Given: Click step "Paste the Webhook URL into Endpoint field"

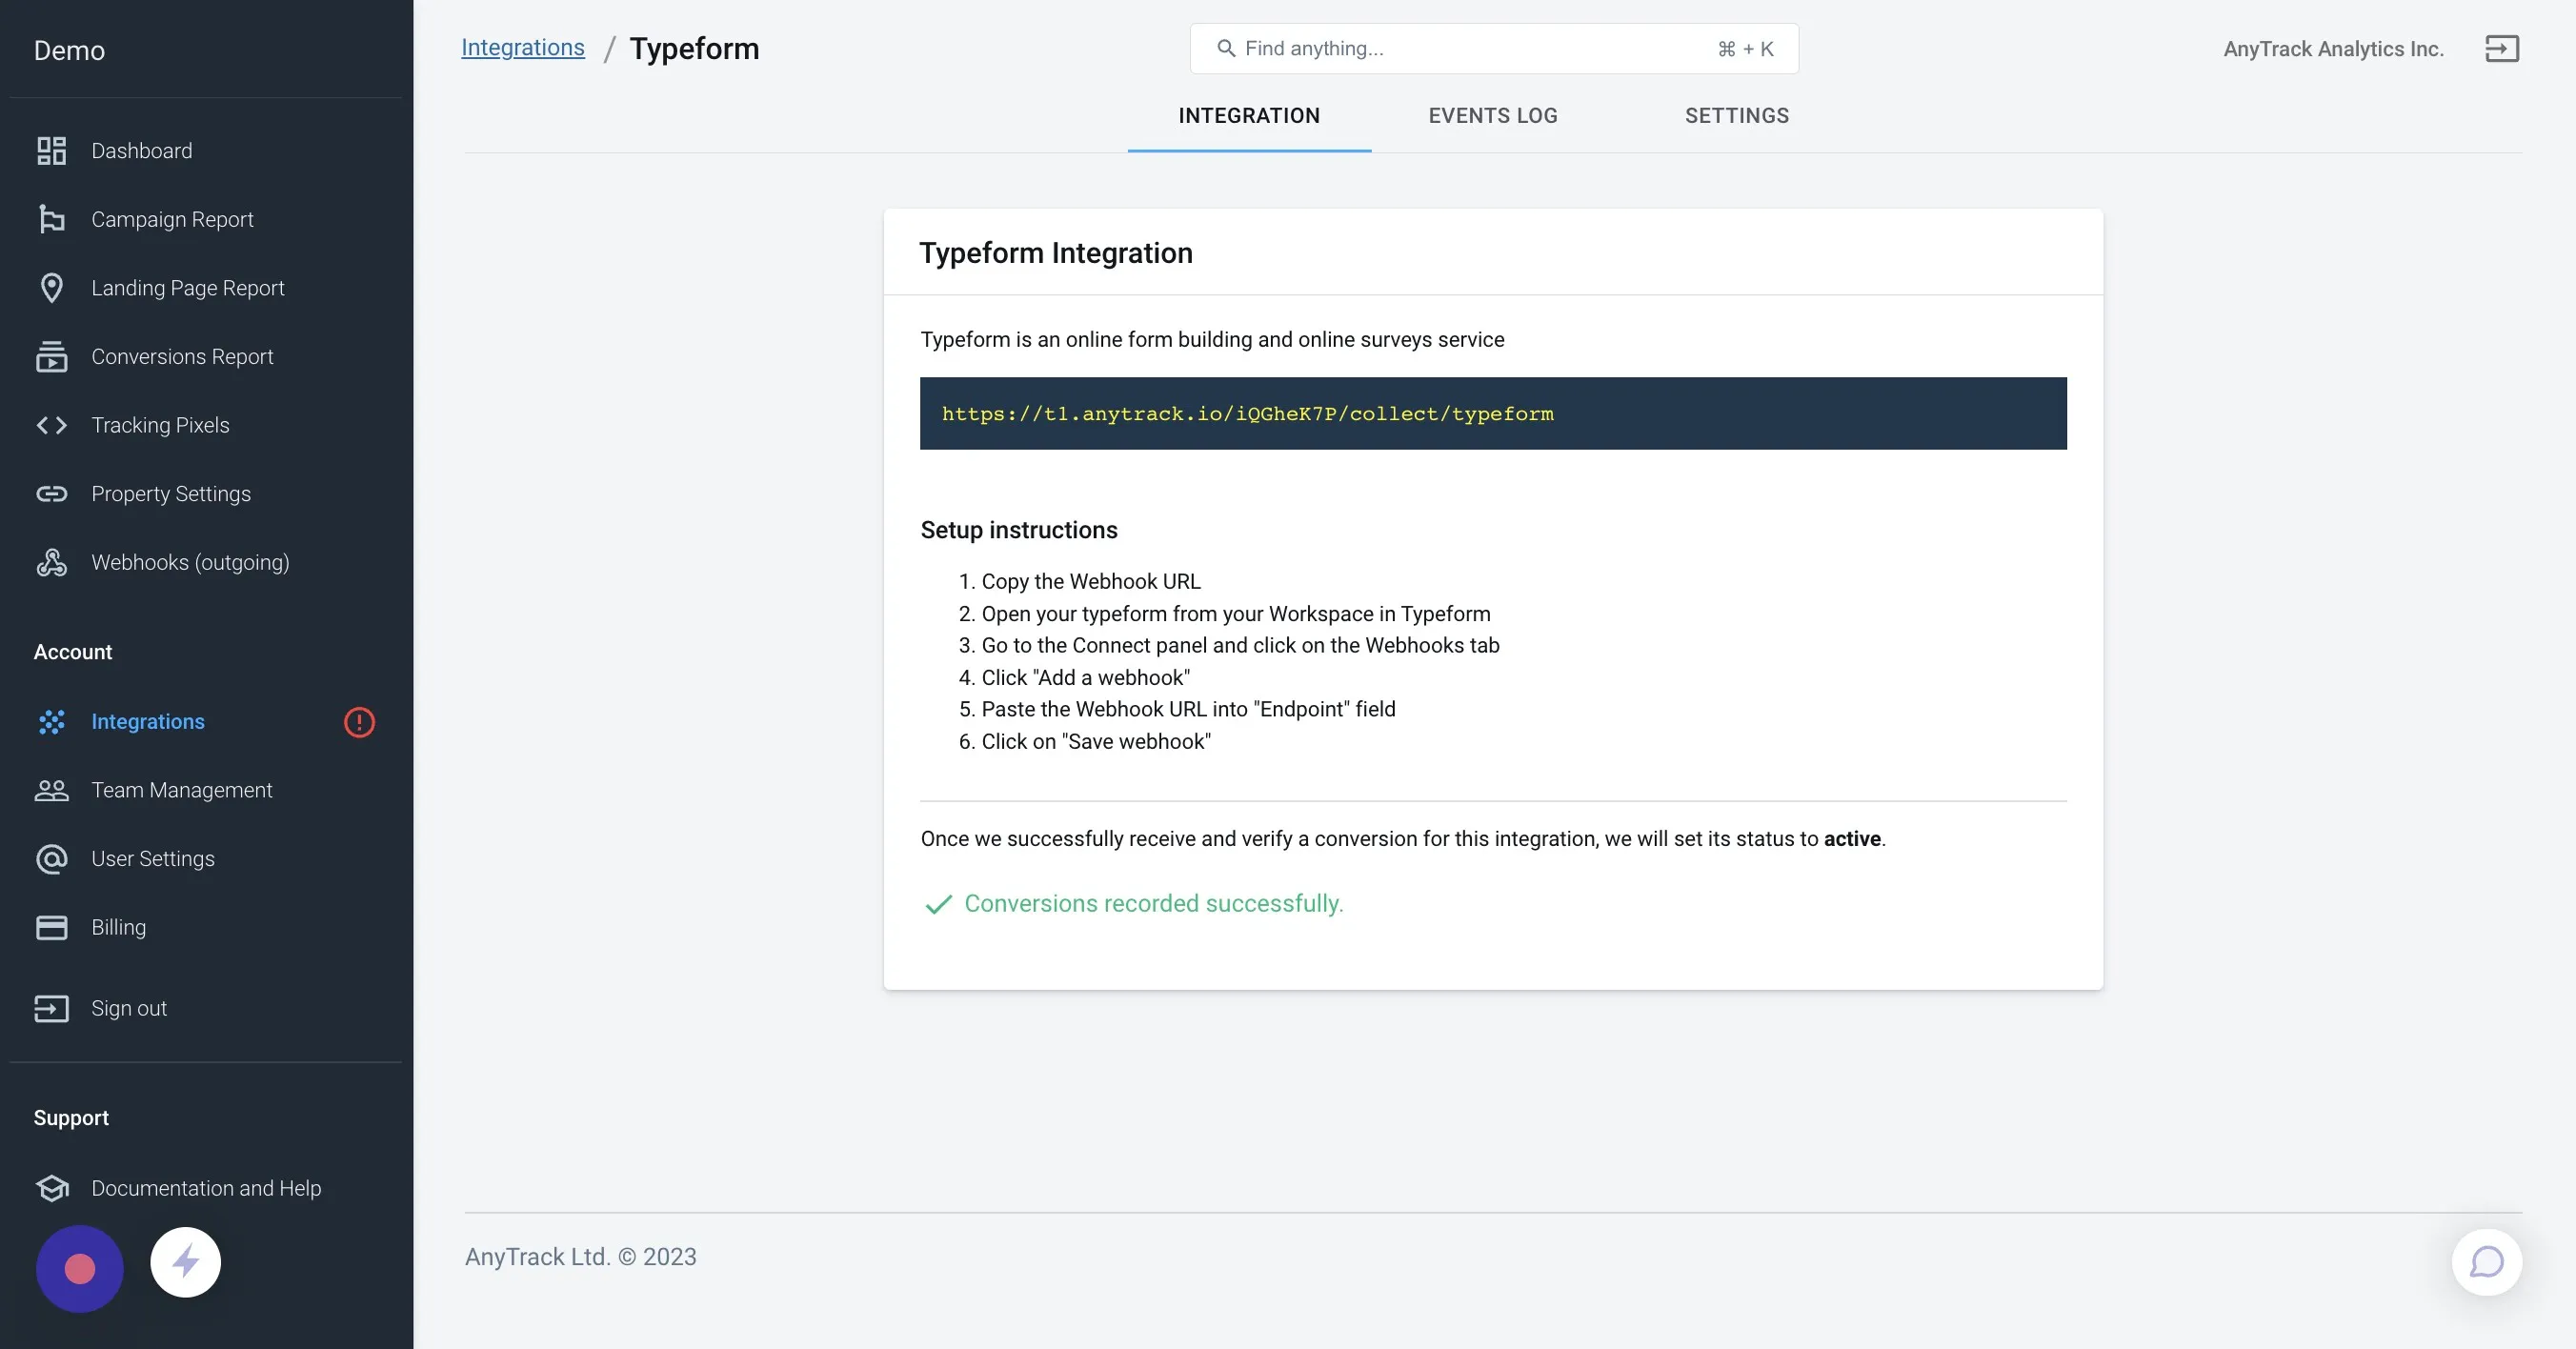Looking at the screenshot, I should (x=1188, y=710).
